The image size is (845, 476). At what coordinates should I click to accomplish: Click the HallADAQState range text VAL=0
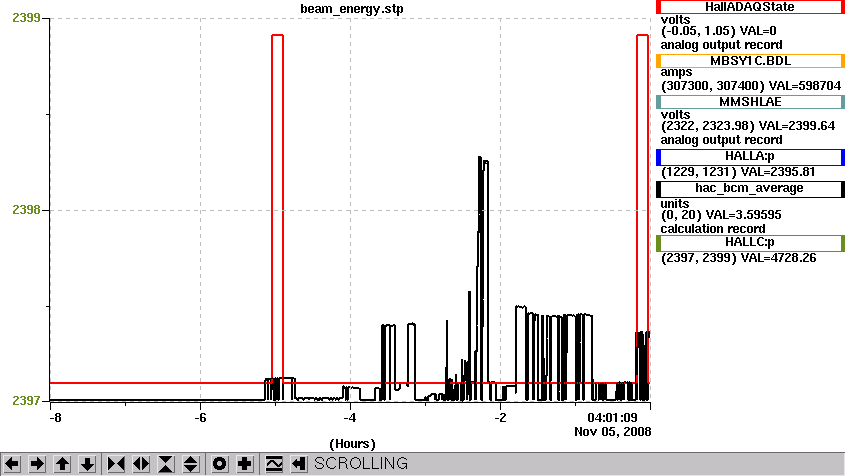point(718,31)
